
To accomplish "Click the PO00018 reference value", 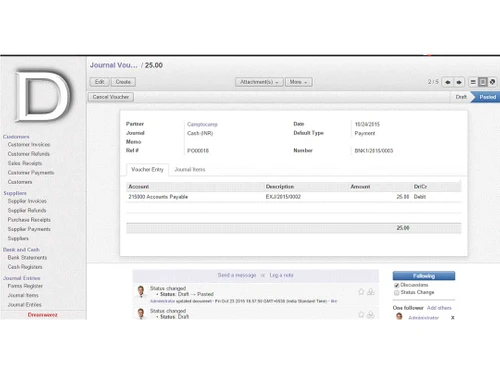I will click(x=198, y=151).
